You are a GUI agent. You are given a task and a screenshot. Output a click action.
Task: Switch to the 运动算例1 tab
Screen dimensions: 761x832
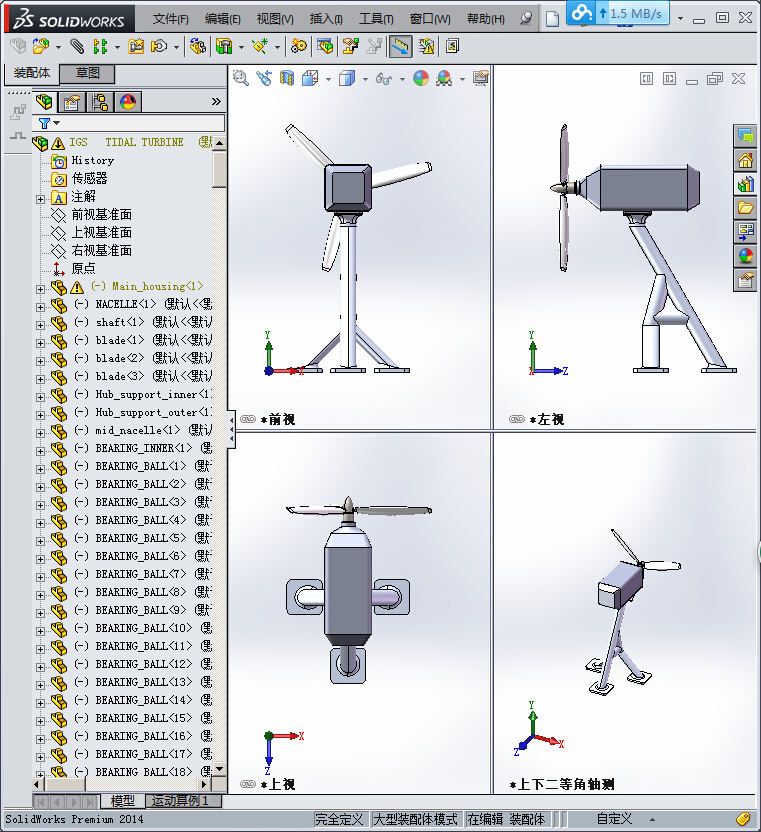point(178,801)
